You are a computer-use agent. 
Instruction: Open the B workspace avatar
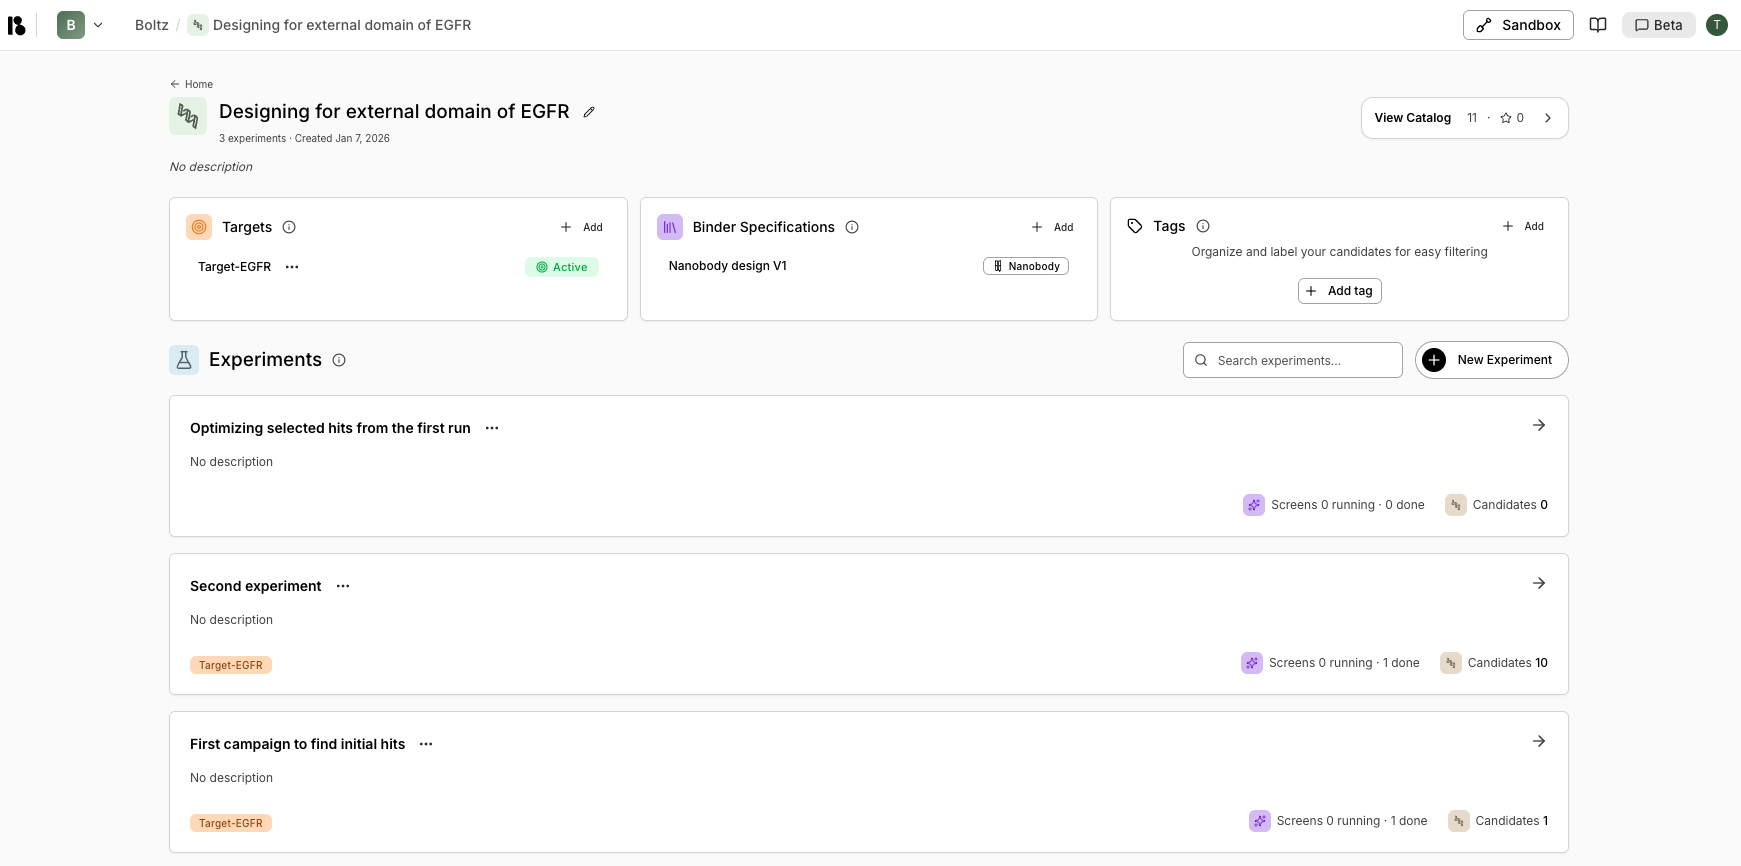pos(71,25)
